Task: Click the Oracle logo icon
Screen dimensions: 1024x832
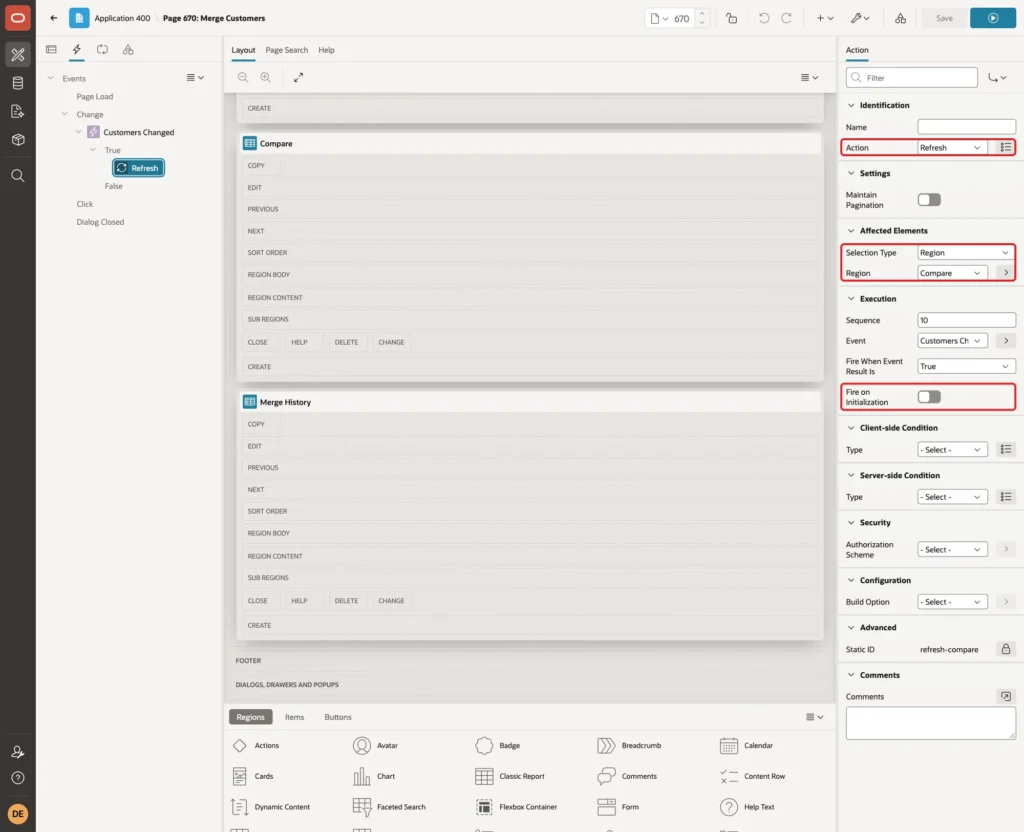Action: (x=18, y=18)
